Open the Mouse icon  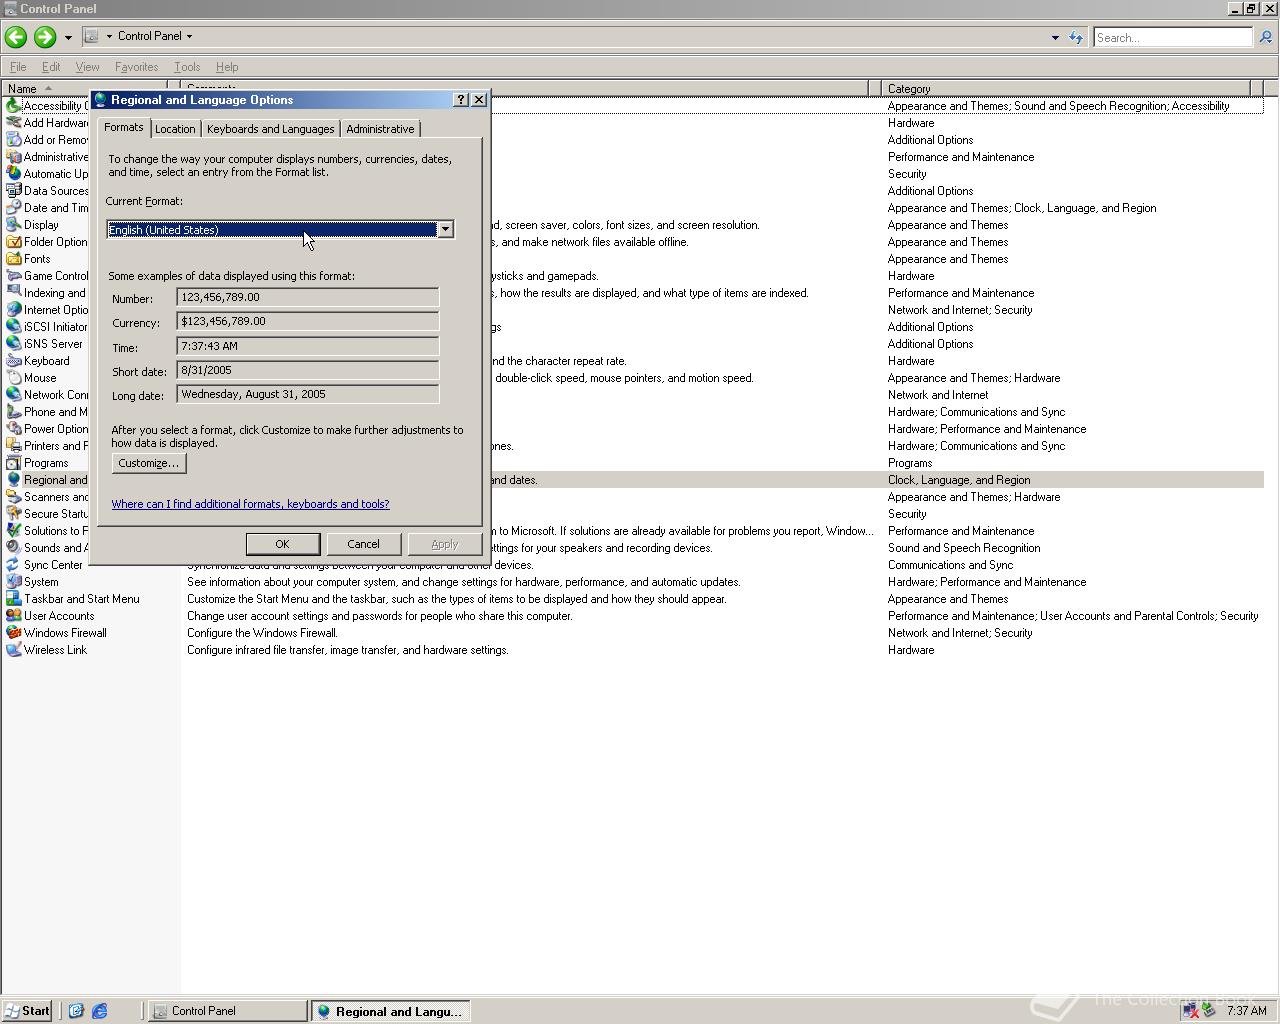[14, 378]
